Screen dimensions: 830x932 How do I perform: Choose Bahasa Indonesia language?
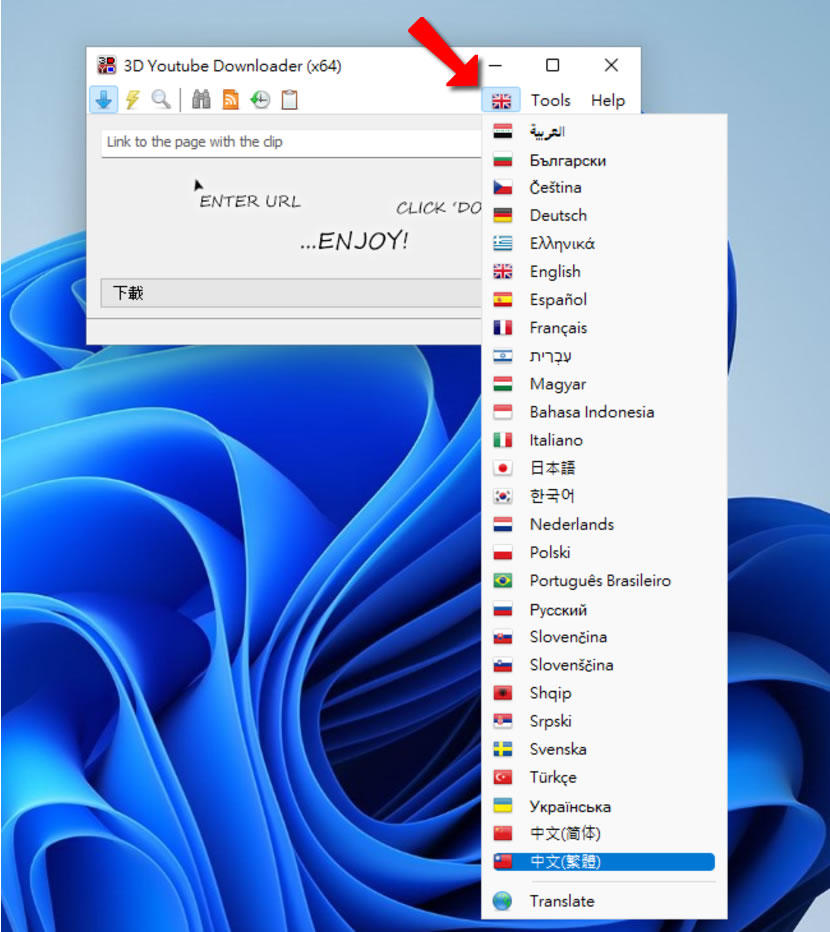[604, 412]
